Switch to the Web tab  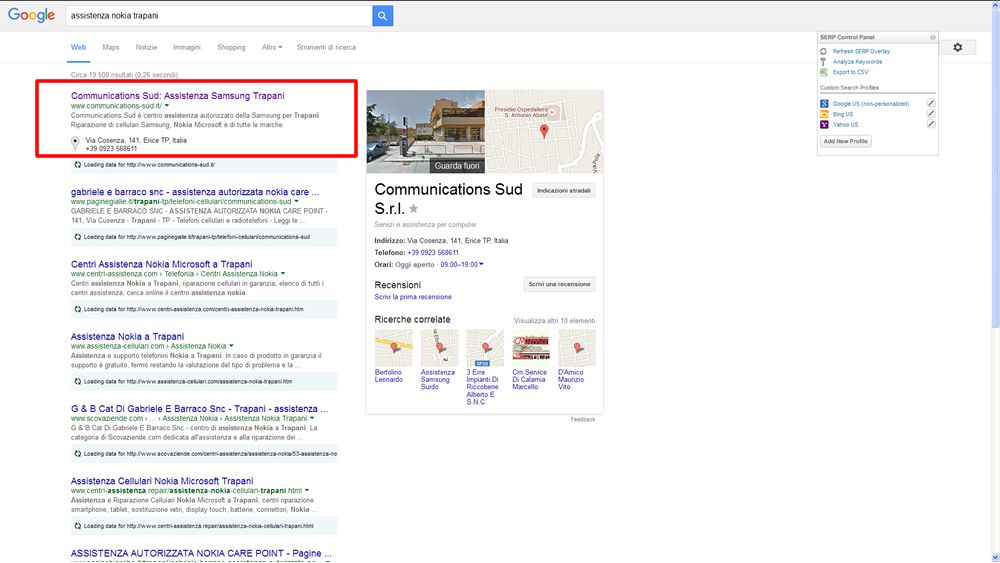[78, 47]
